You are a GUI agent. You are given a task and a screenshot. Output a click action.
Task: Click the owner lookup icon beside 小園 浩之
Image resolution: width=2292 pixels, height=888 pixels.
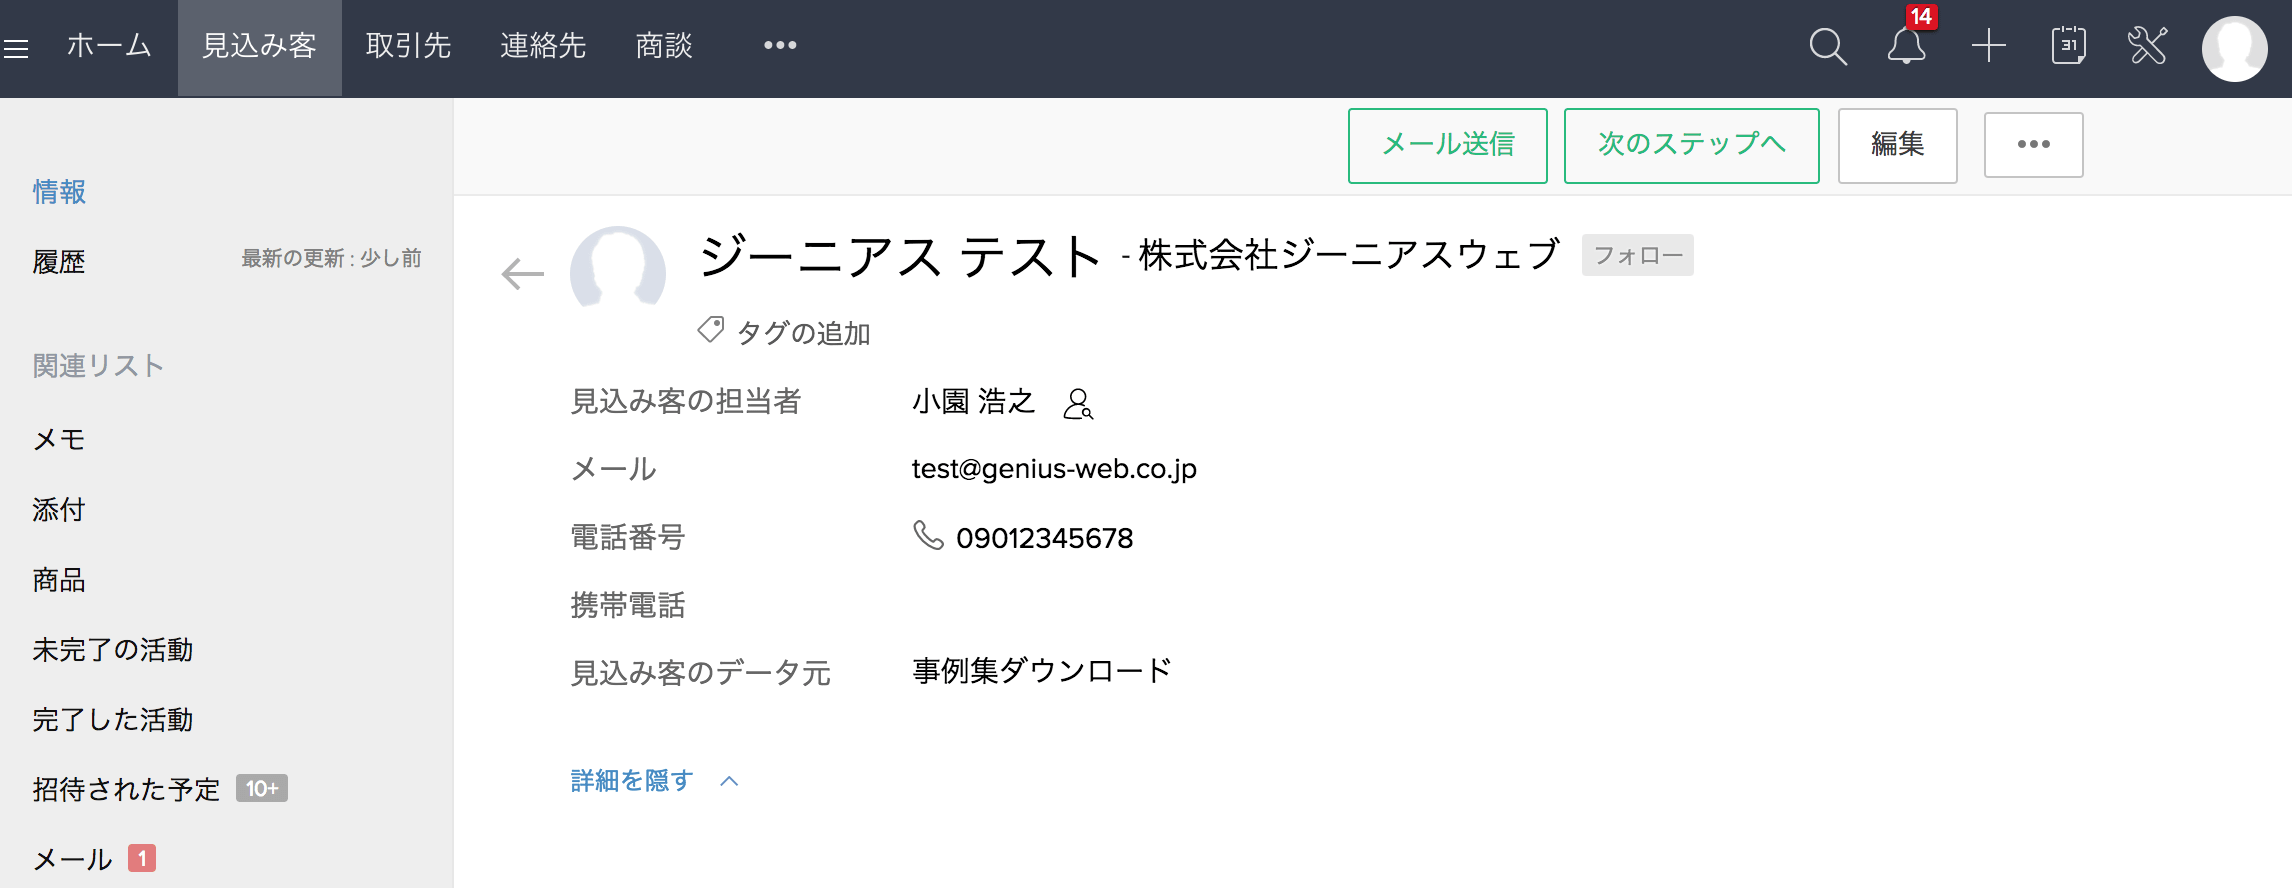(1078, 404)
